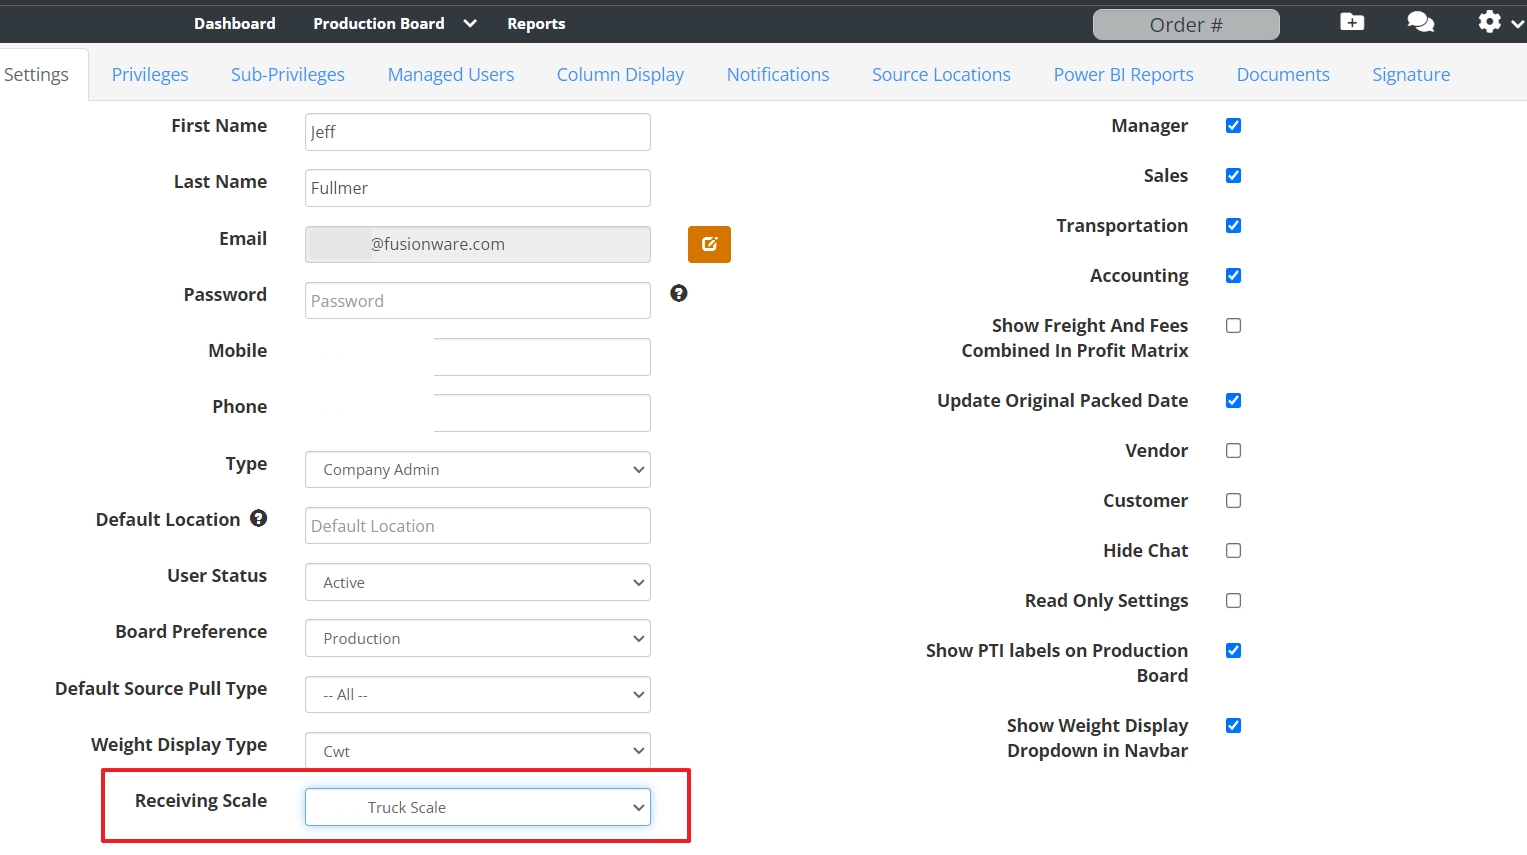This screenshot has width=1527, height=855.
Task: Open the Type dropdown showing Company Admin
Action: [x=477, y=470]
